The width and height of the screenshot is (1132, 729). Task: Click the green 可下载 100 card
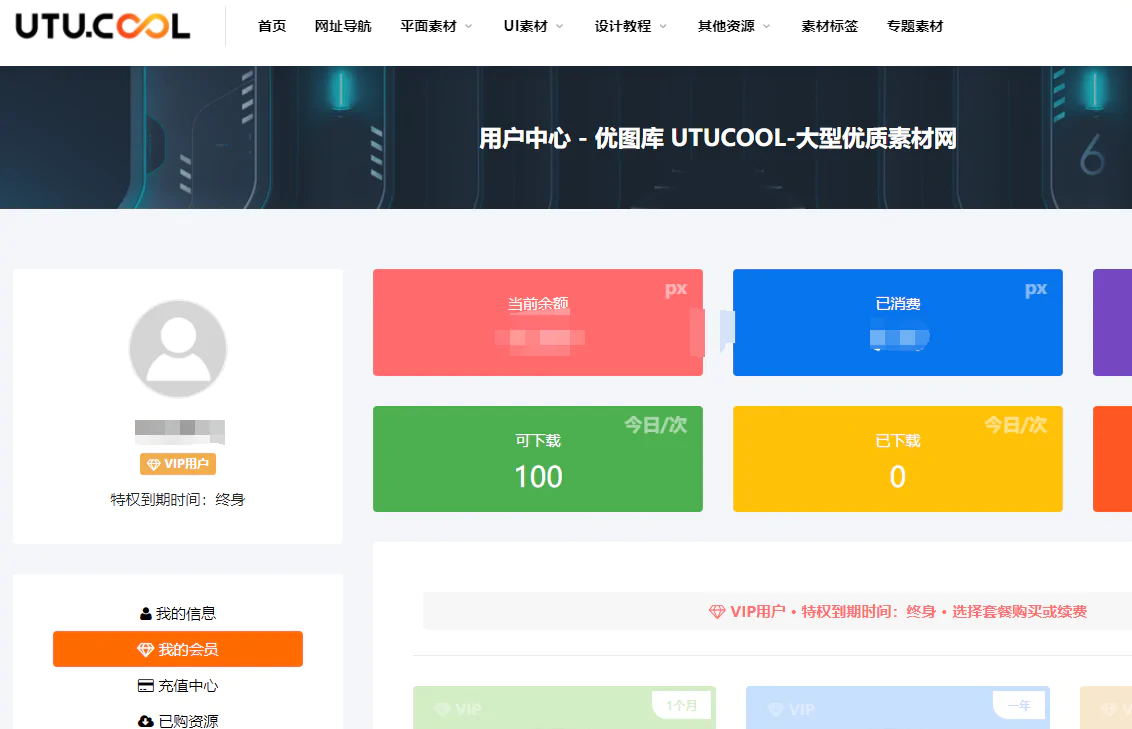[538, 459]
